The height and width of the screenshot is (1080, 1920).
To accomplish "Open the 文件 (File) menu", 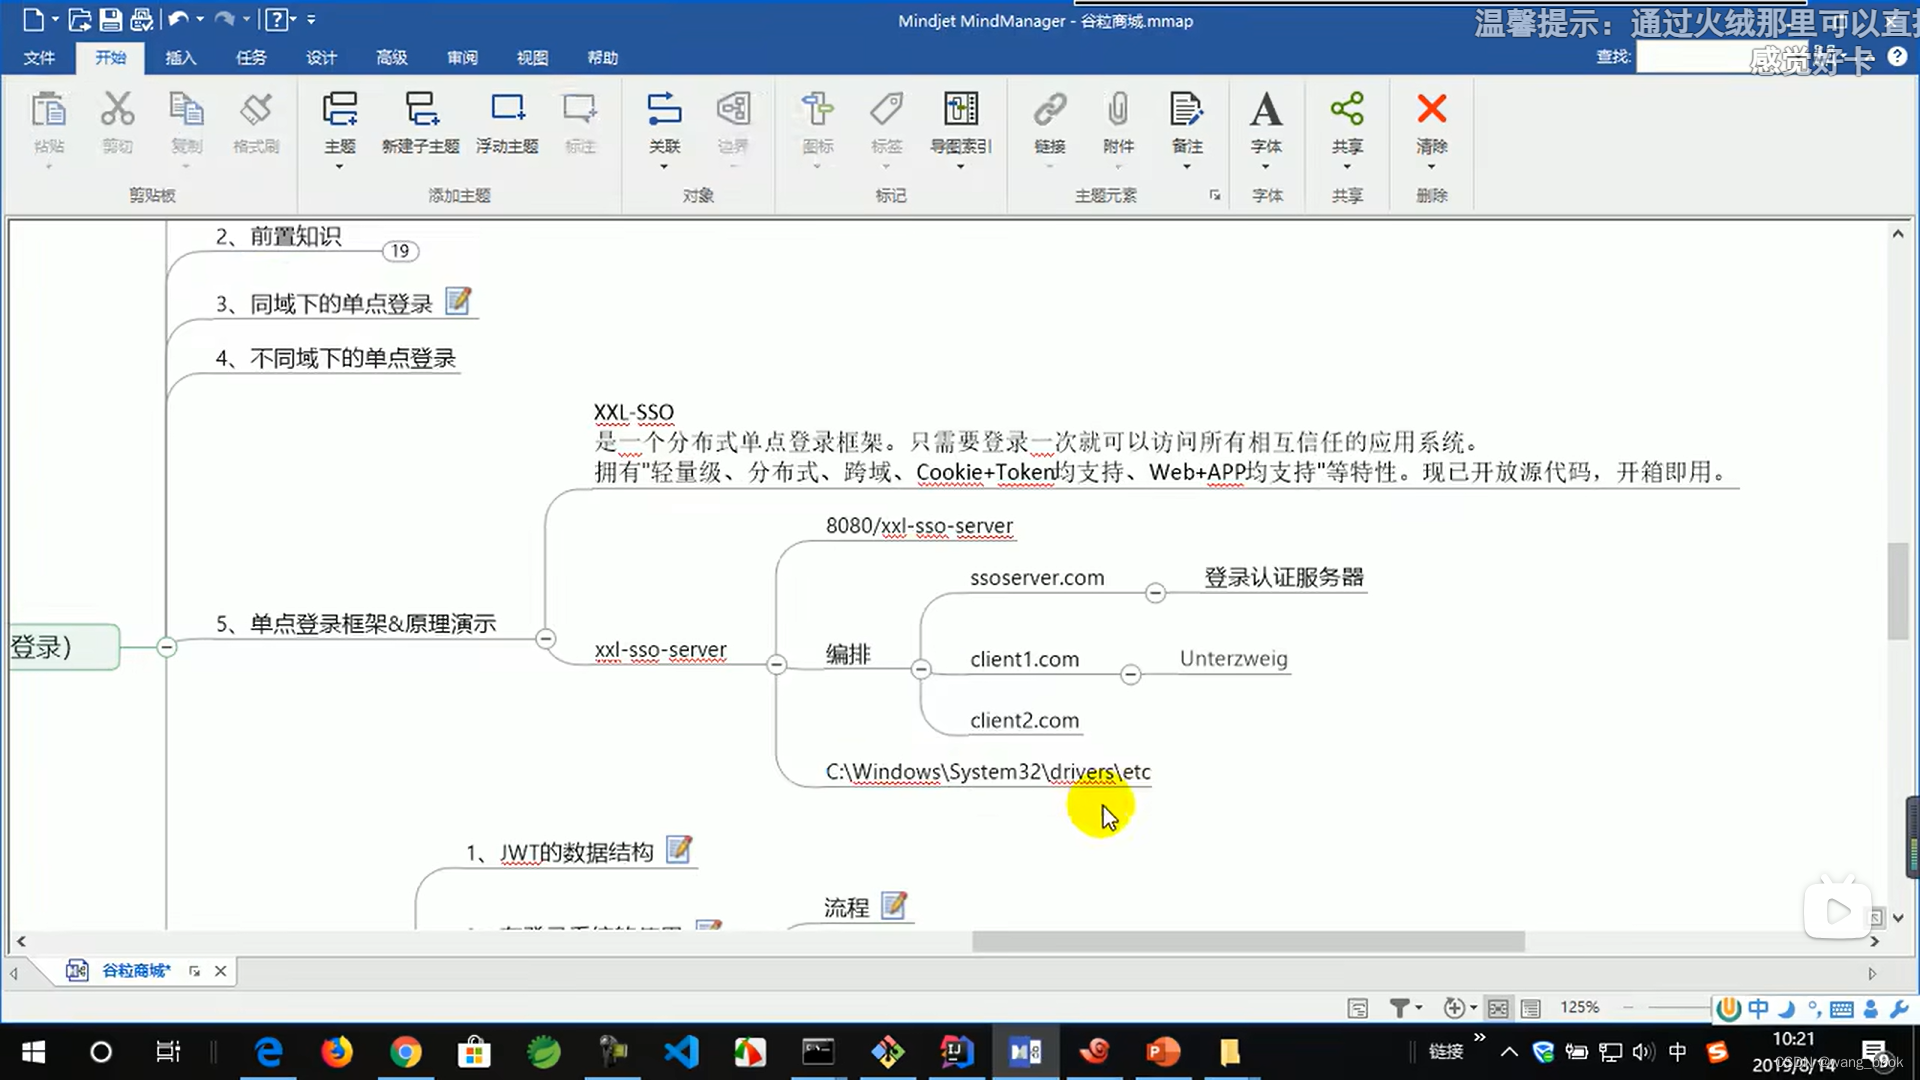I will 39,57.
